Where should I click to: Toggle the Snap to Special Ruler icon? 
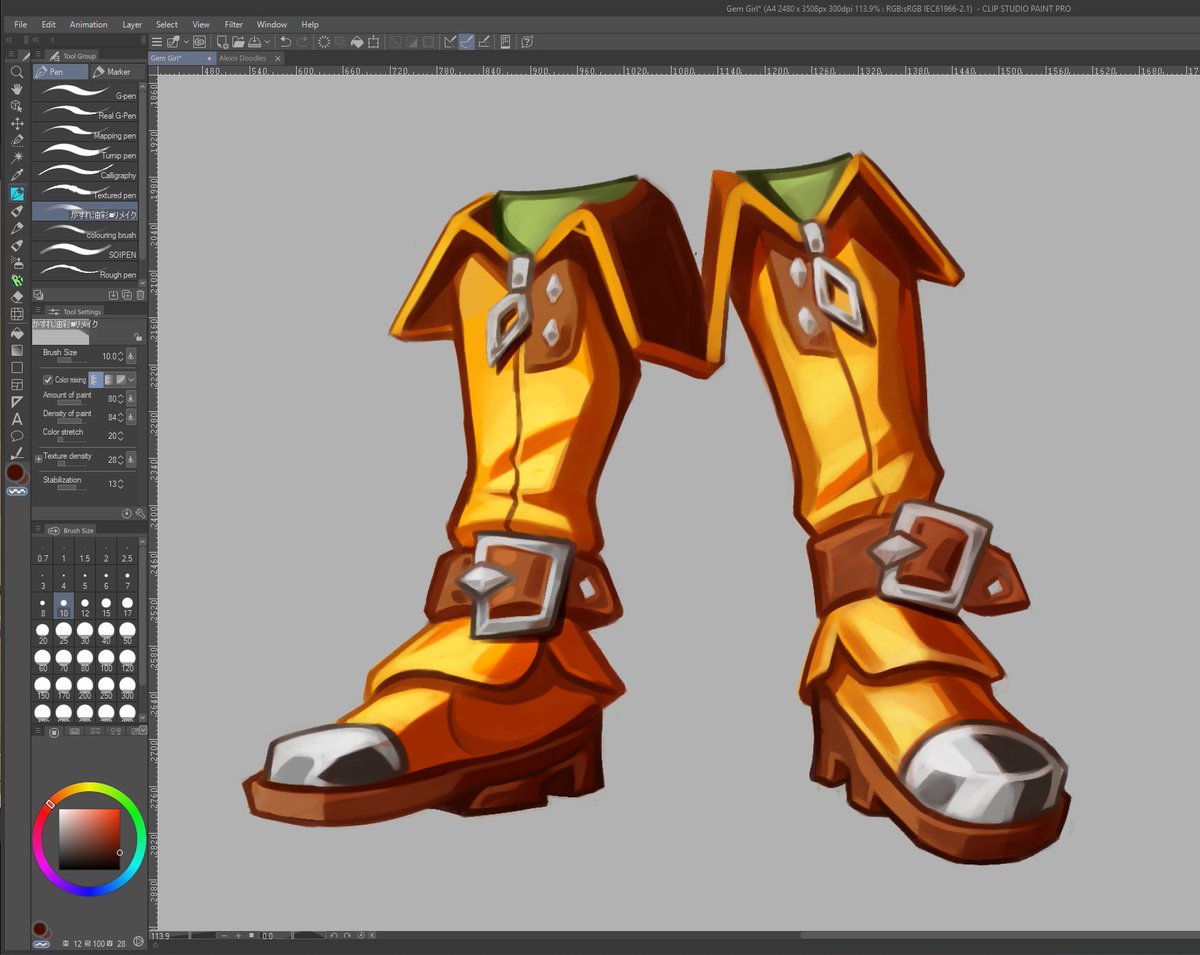(466, 42)
